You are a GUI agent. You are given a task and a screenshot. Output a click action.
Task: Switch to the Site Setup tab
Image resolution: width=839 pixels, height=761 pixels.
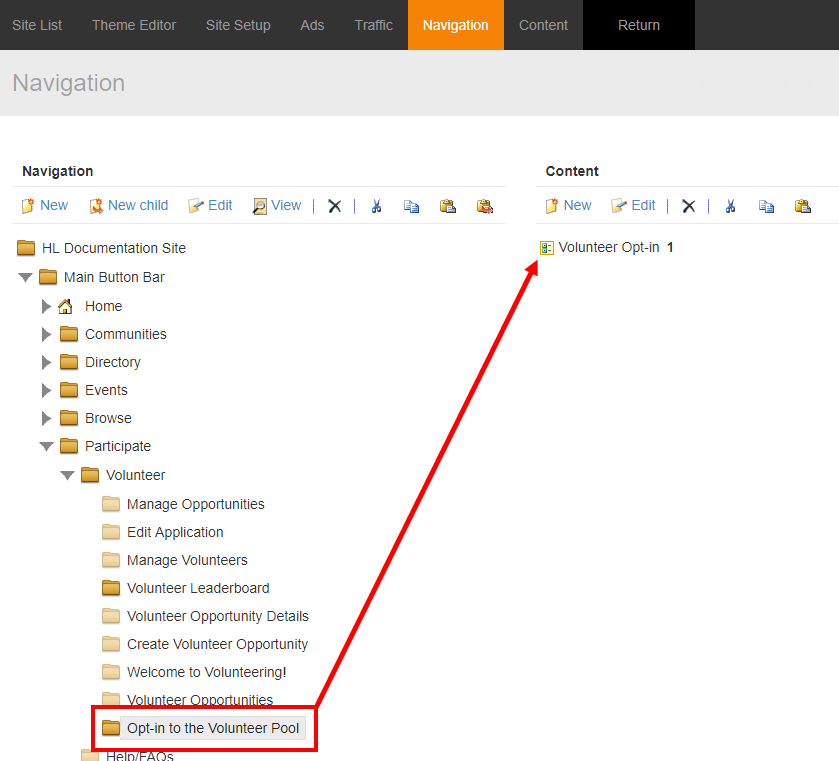click(238, 25)
